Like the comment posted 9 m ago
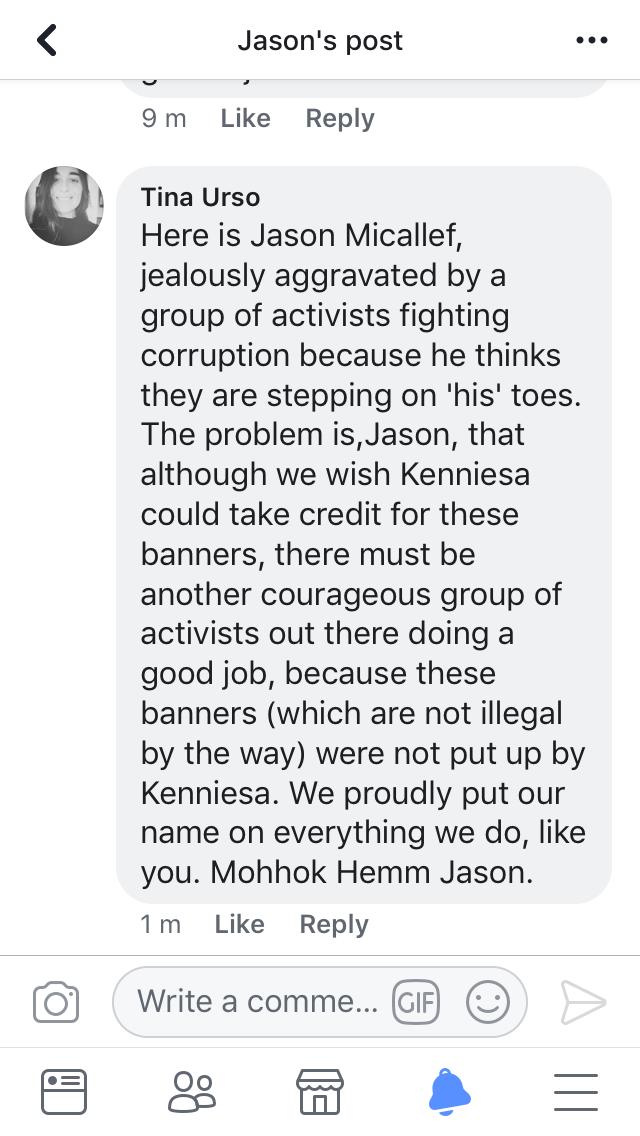 tap(245, 118)
